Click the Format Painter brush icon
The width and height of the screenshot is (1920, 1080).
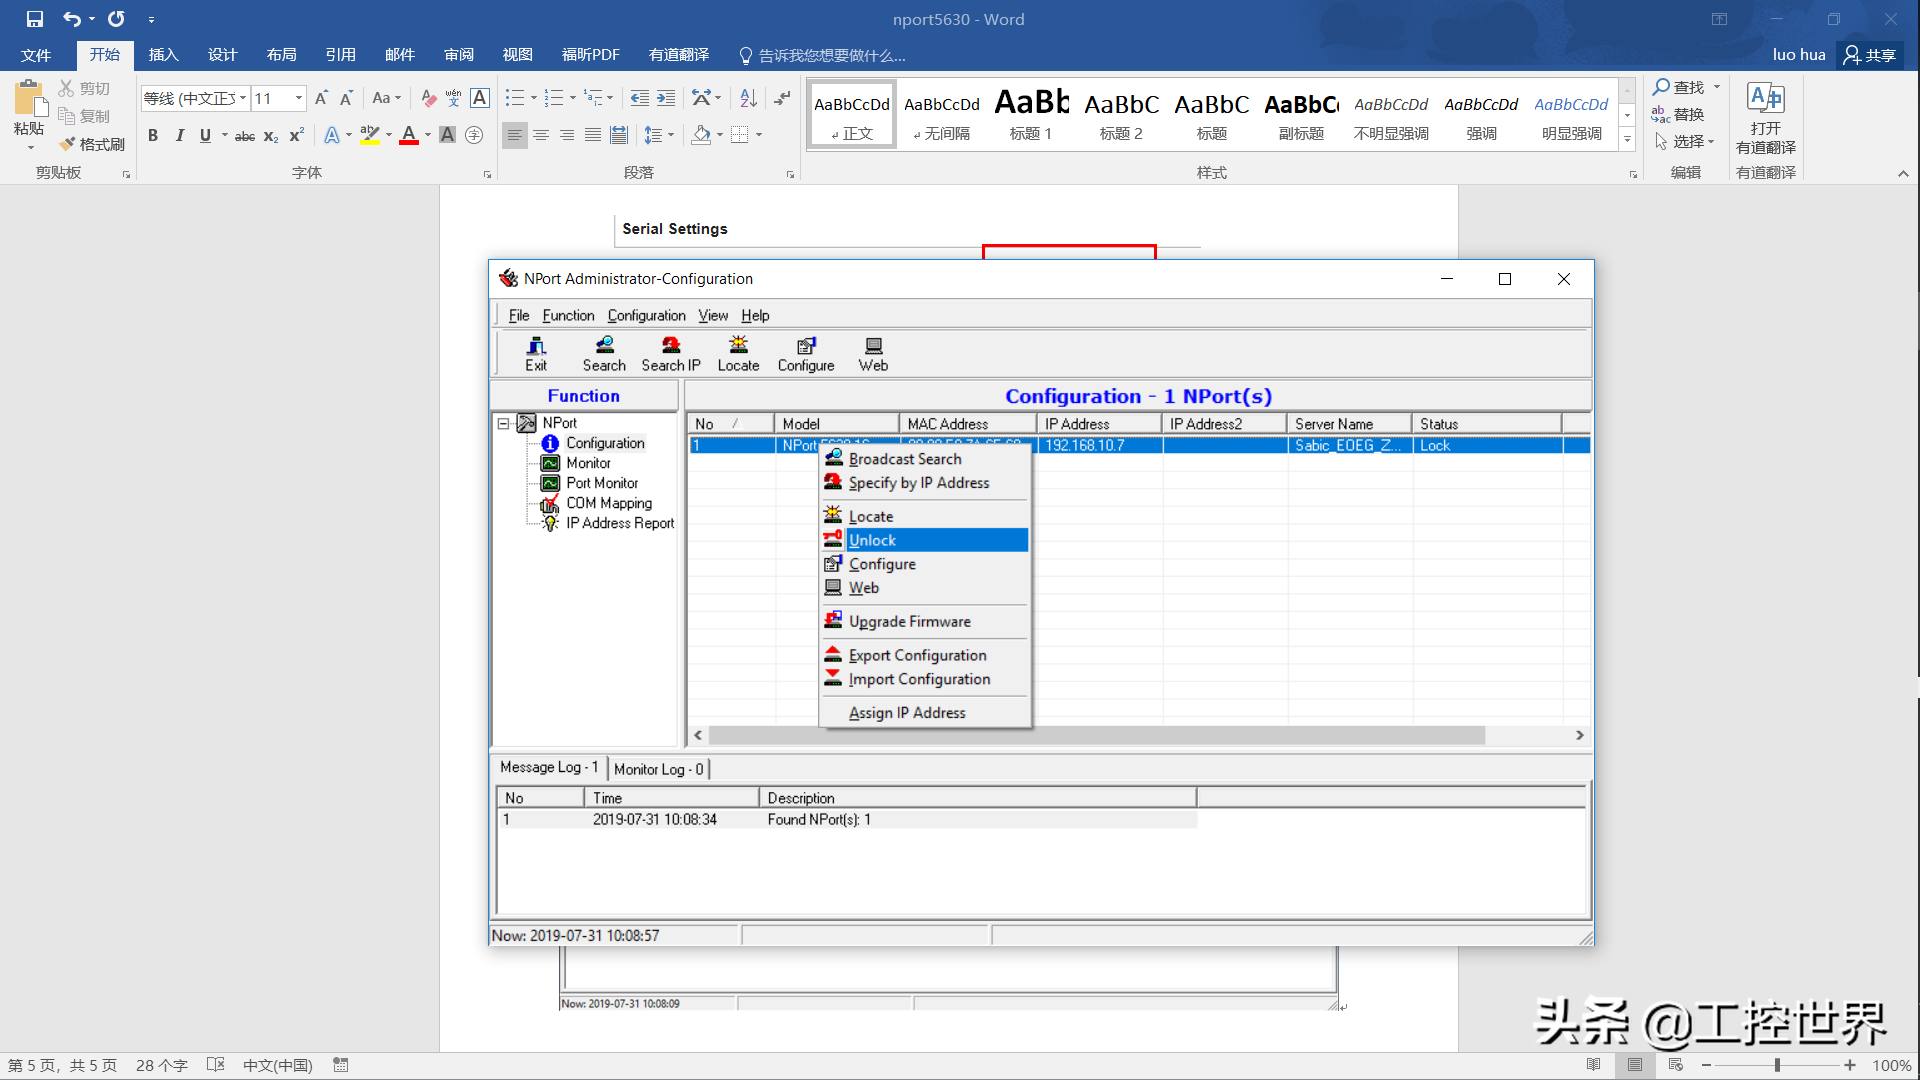point(68,144)
